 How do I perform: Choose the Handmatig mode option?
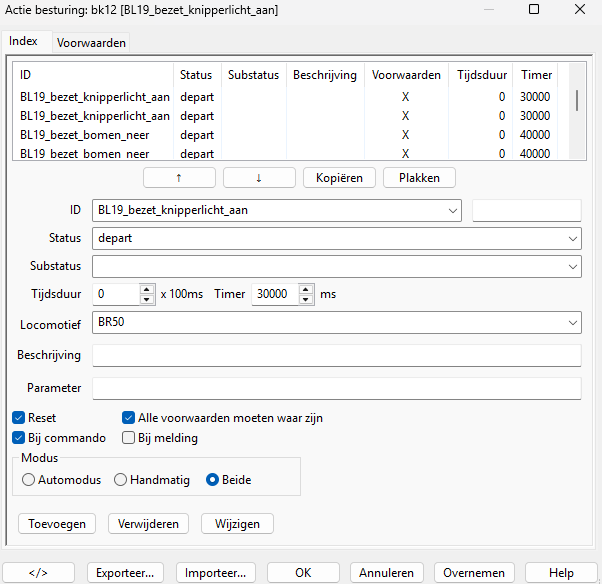coord(121,480)
